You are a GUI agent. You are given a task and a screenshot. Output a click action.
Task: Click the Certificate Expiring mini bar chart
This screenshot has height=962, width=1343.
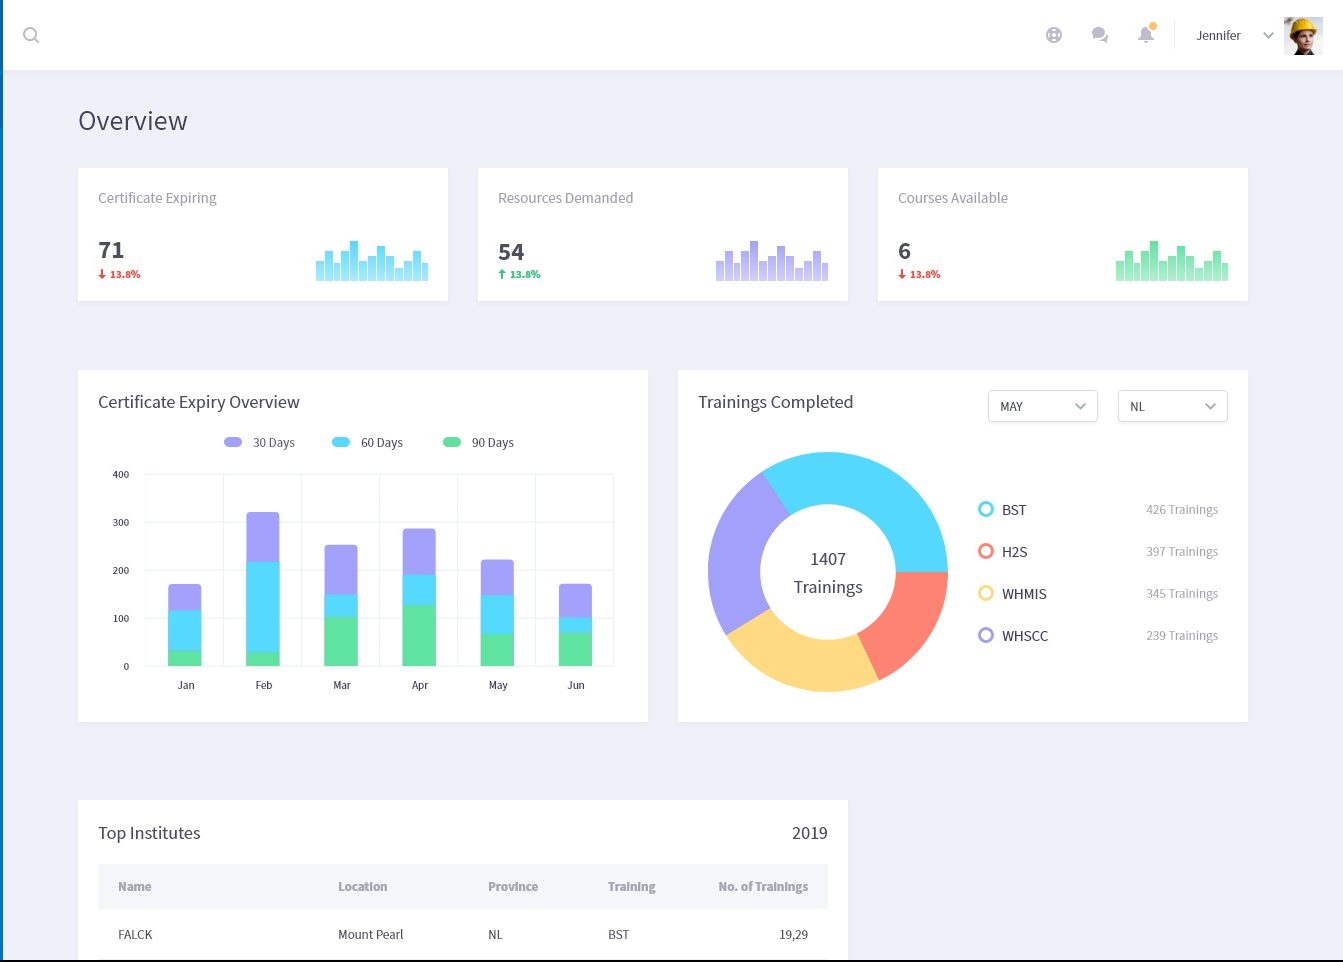[372, 261]
